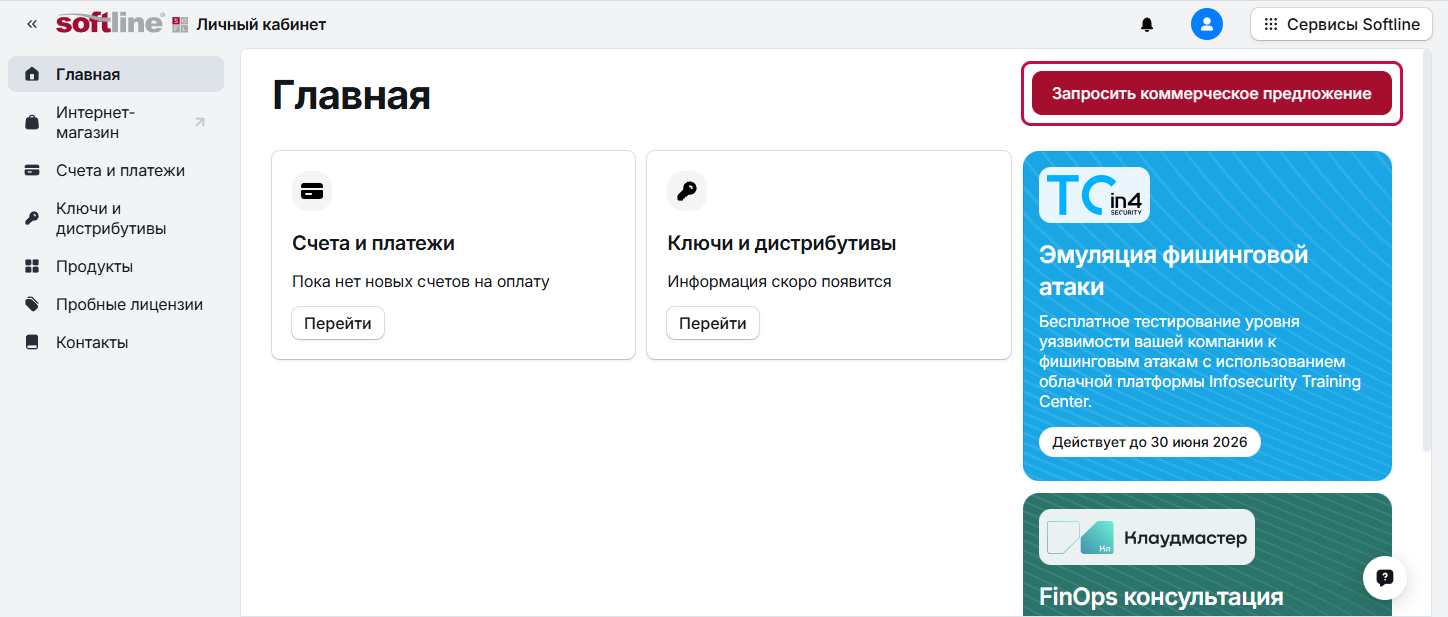The width and height of the screenshot is (1448, 617).
Task: Open notifications bell
Action: 1147,25
